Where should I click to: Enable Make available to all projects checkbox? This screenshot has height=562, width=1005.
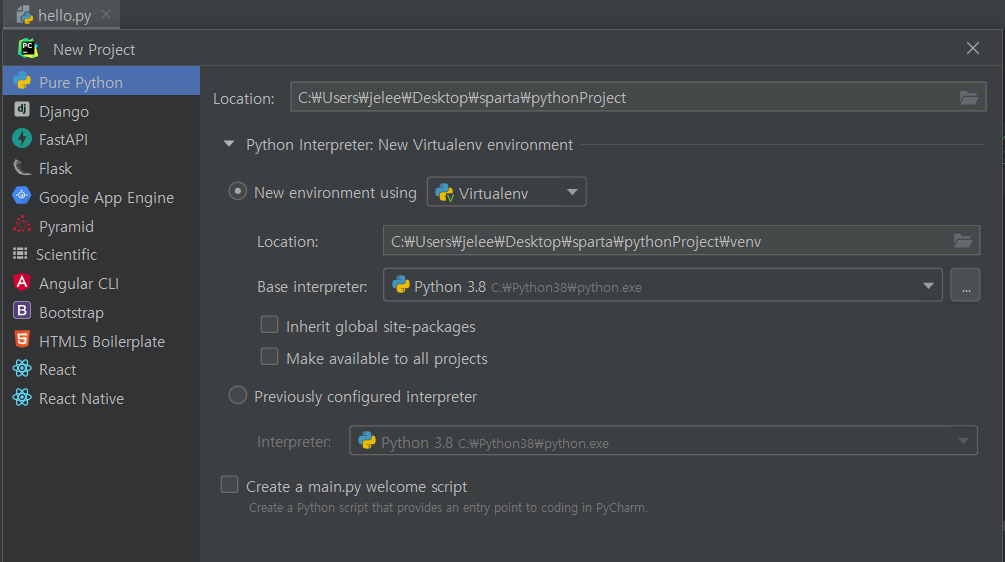[x=269, y=356]
